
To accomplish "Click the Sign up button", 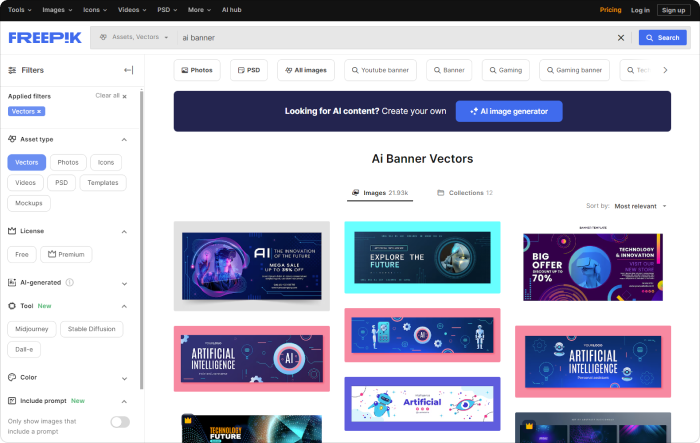I will coord(673,10).
